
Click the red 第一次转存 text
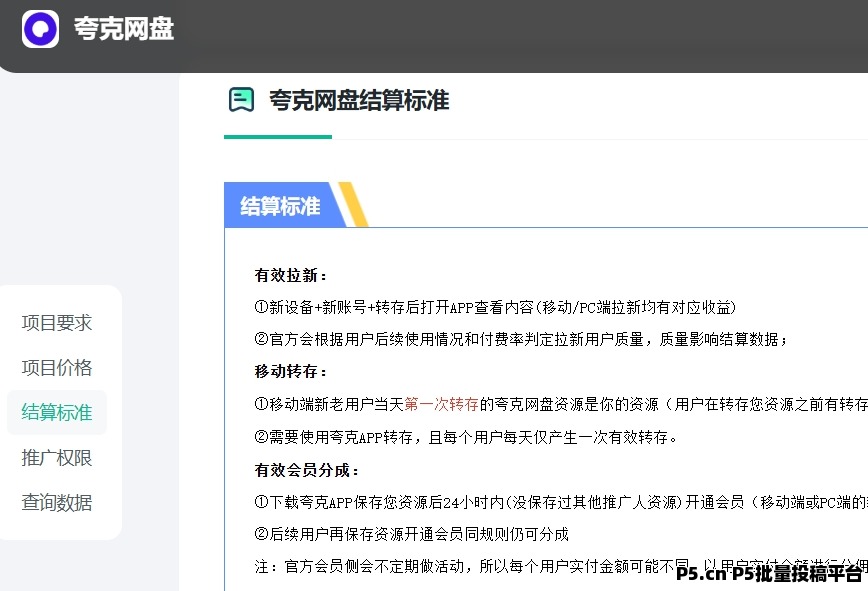(441, 404)
